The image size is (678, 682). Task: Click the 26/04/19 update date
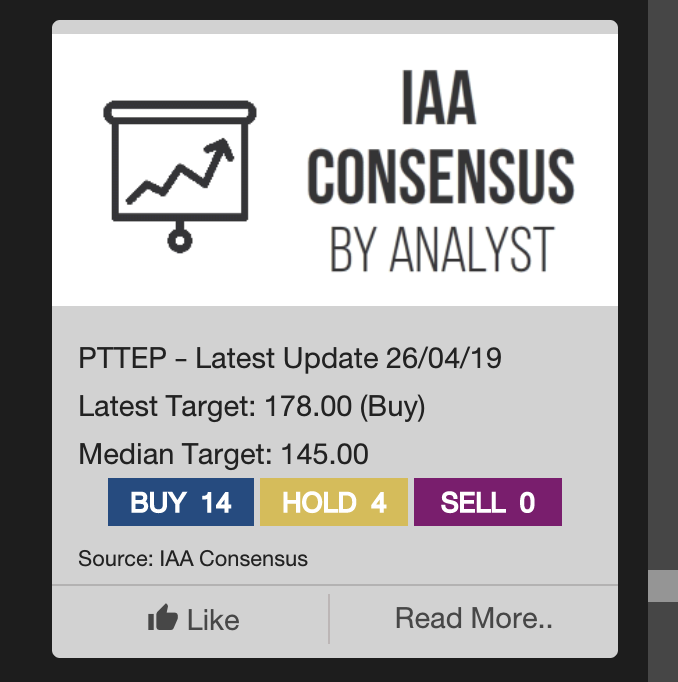coord(444,358)
